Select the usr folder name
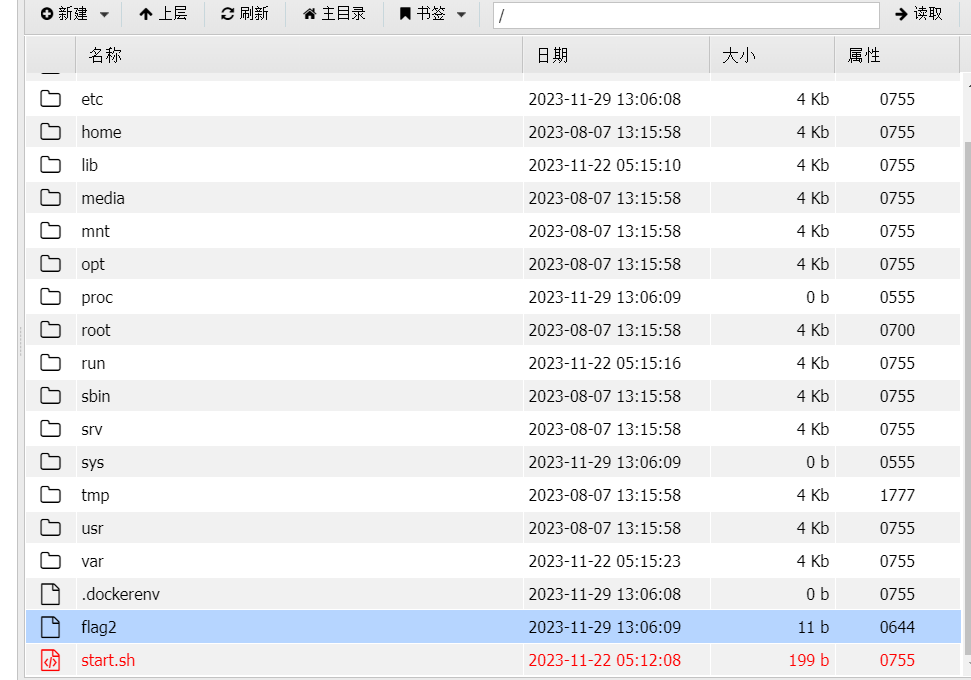971x680 pixels. pyautogui.click(x=92, y=528)
